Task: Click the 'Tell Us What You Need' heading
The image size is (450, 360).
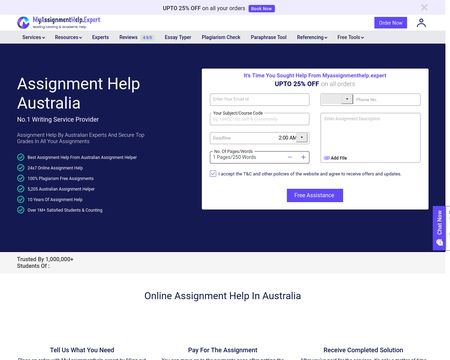Action: [82, 350]
